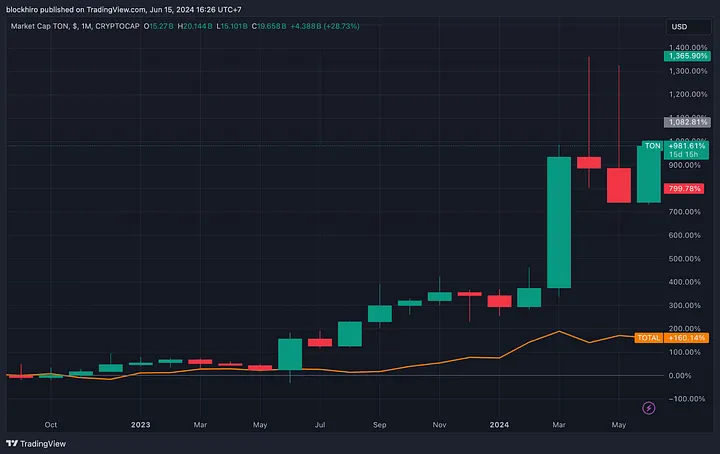Click the Nov label on time axis

(x=439, y=424)
